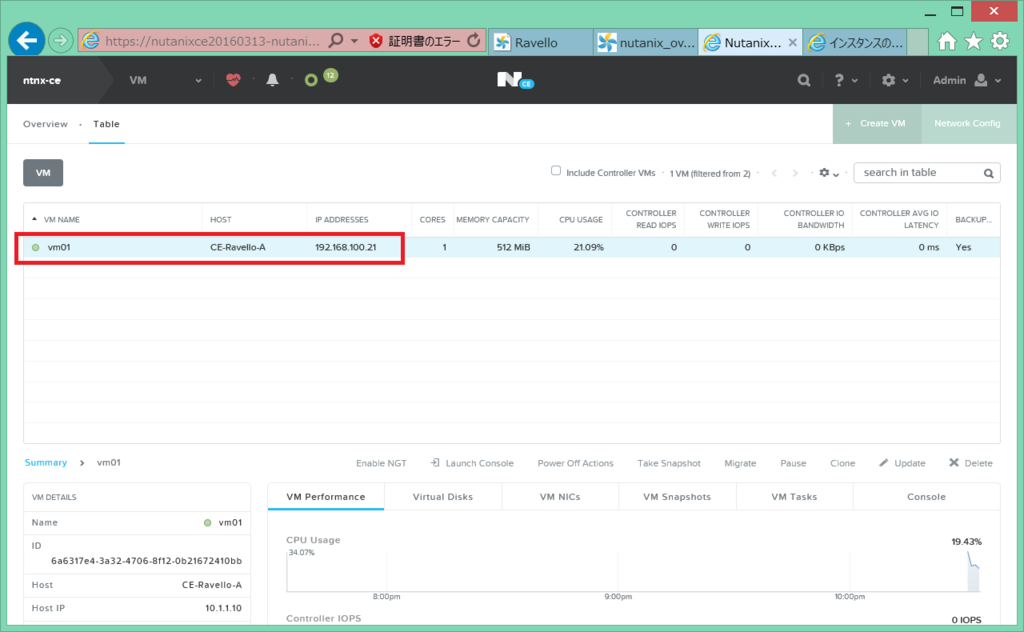Open the Virtual Disks tab

point(443,497)
